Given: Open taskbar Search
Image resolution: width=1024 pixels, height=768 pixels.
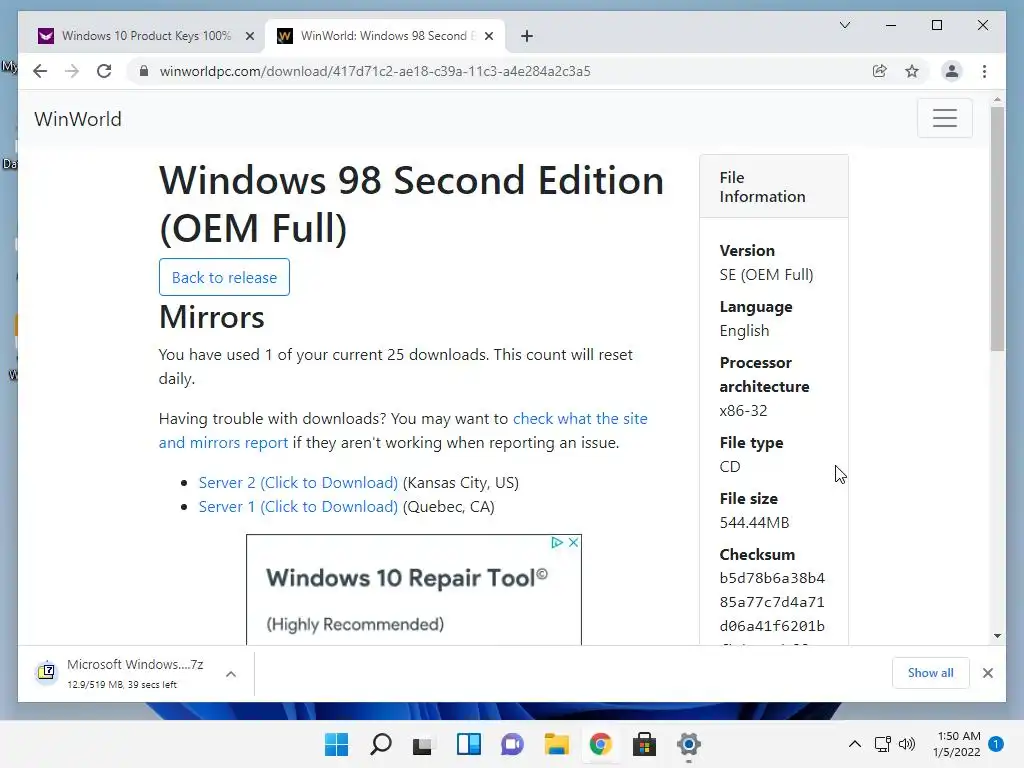Looking at the screenshot, I should (381, 744).
